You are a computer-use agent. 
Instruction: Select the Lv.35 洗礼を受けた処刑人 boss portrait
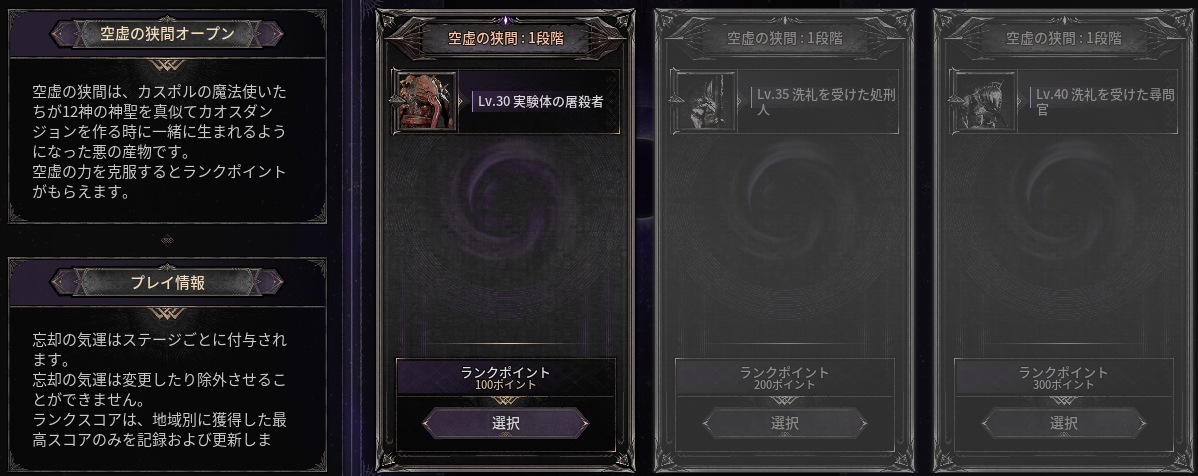[x=704, y=101]
